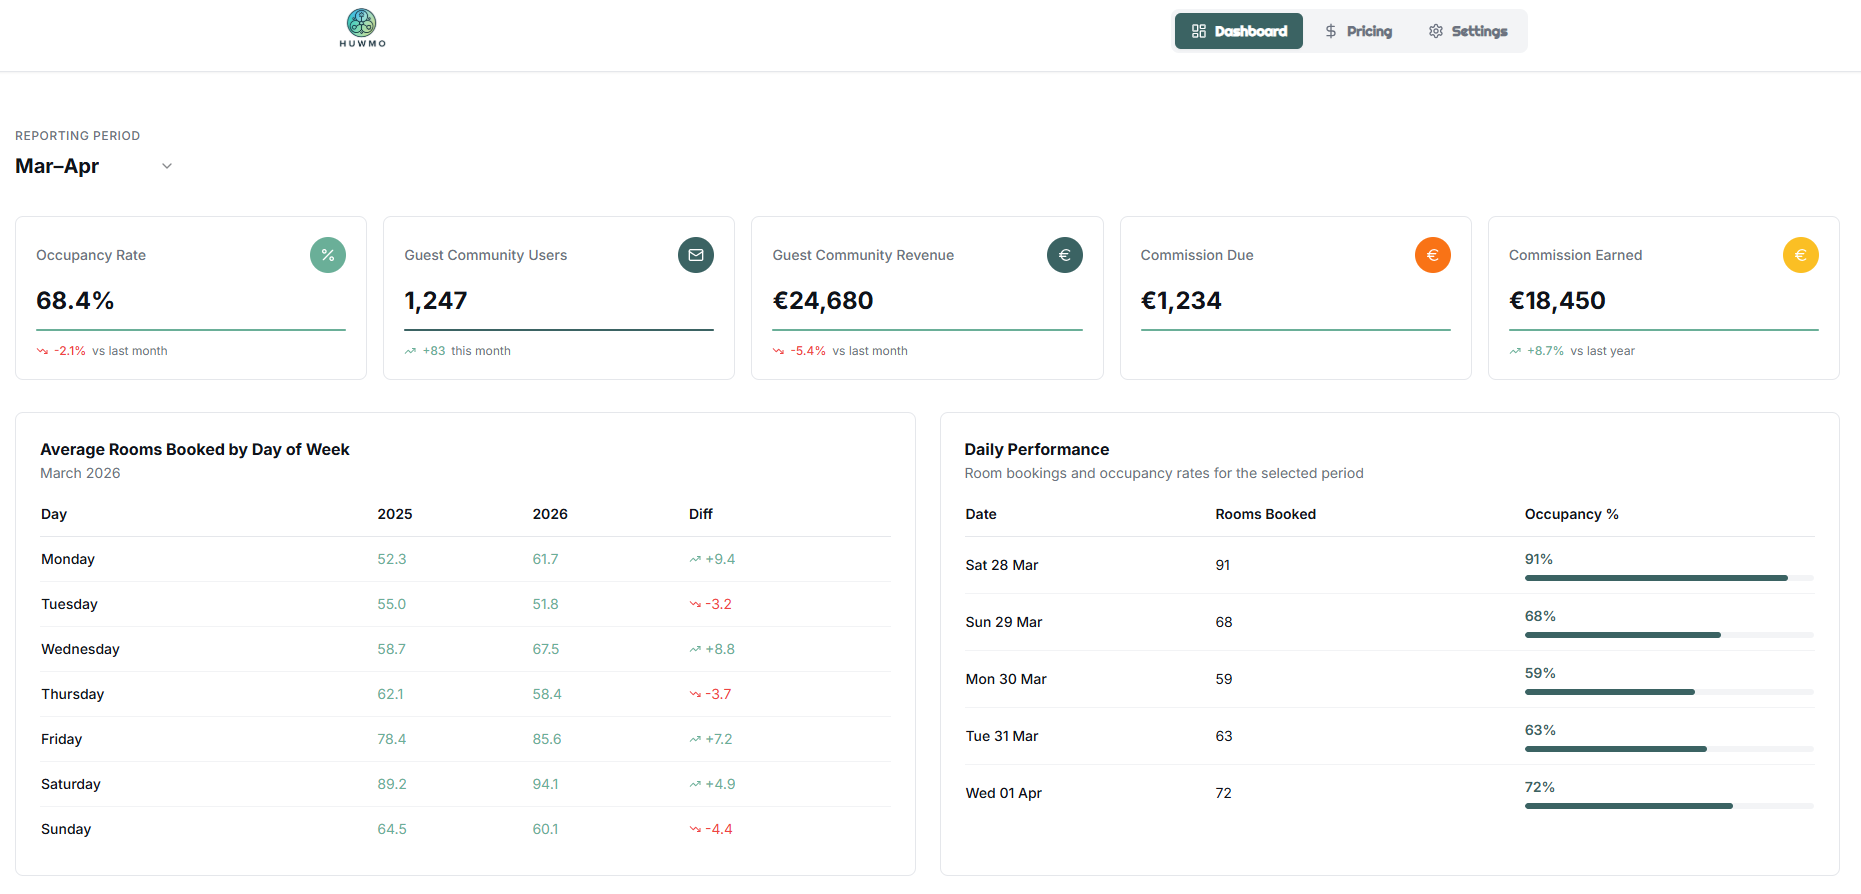Click the Sun 29 Mar date row
Viewport: 1861px width, 894px height.
click(1003, 622)
